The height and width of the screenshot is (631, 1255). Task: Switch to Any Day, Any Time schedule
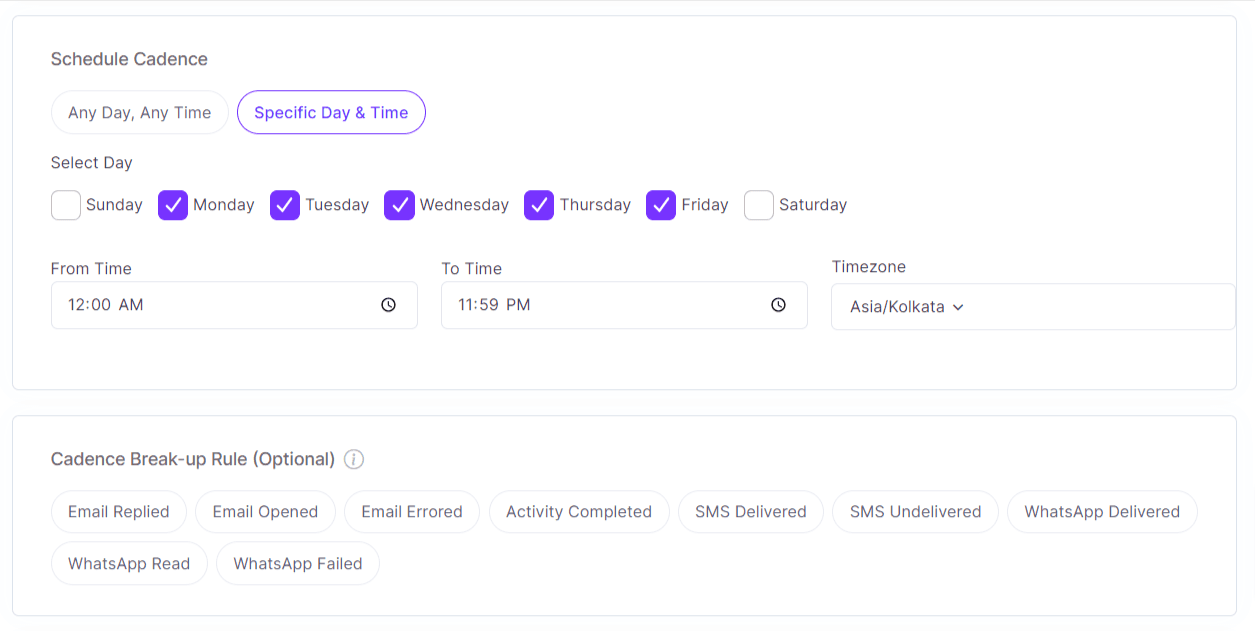139,112
